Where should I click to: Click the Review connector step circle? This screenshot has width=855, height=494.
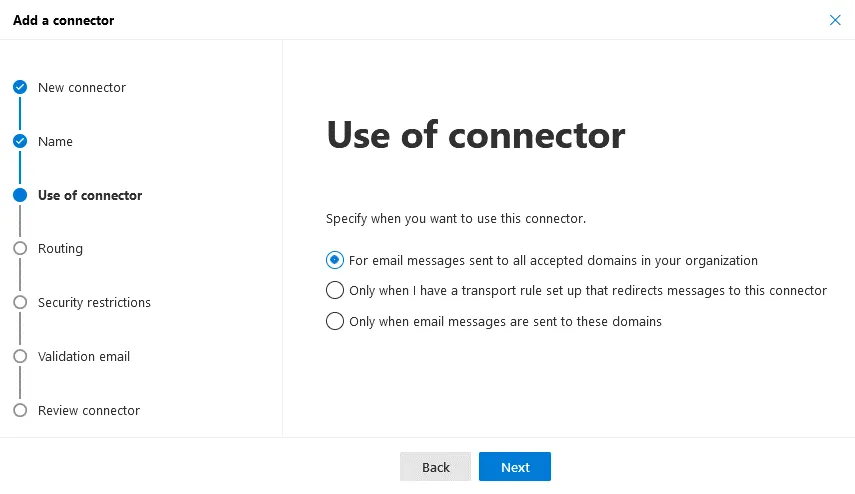19,411
